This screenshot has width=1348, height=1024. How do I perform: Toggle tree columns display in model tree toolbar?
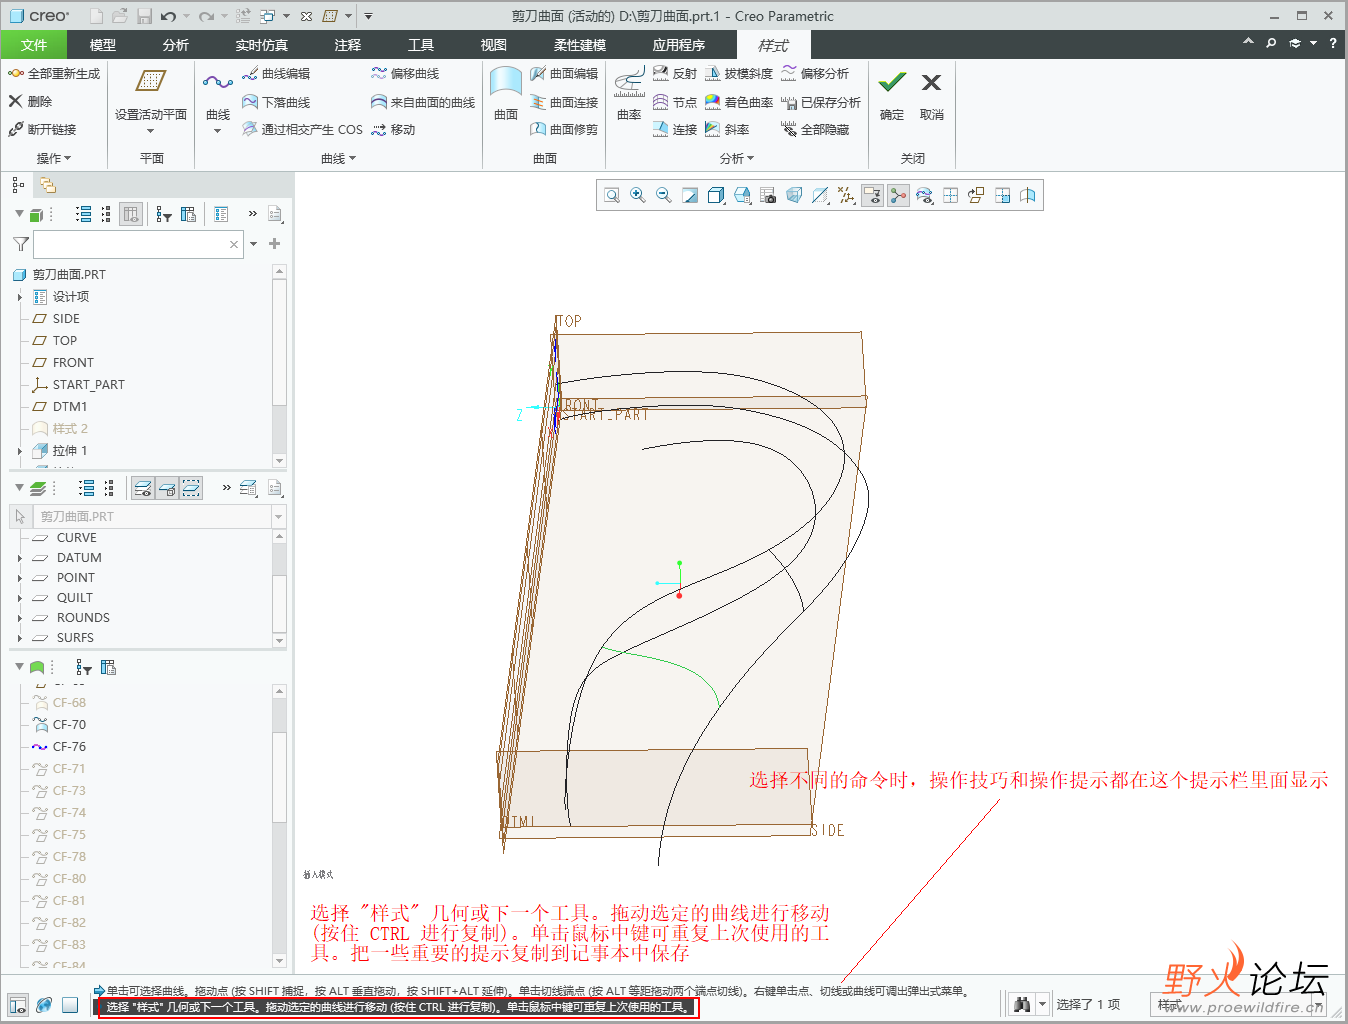[x=131, y=214]
